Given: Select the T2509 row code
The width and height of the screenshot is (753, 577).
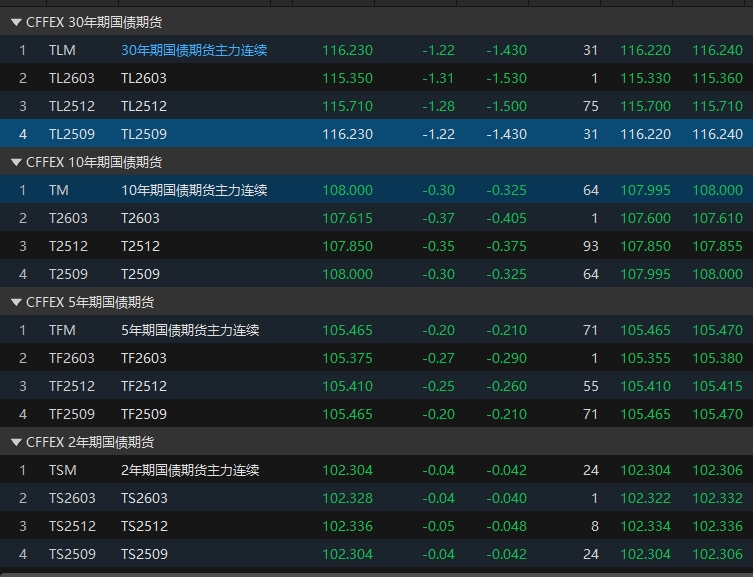Looking at the screenshot, I should pos(68,274).
